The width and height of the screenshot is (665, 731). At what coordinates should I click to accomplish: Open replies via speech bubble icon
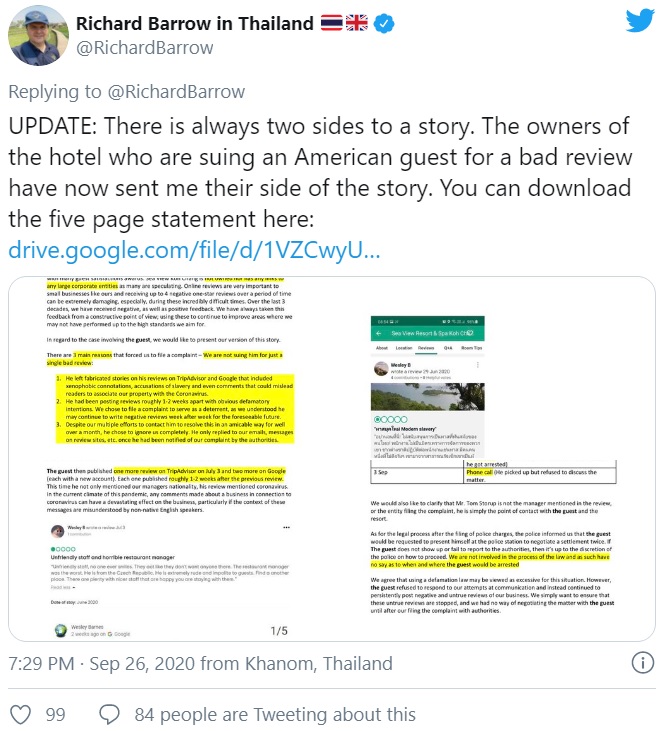pyautogui.click(x=110, y=714)
